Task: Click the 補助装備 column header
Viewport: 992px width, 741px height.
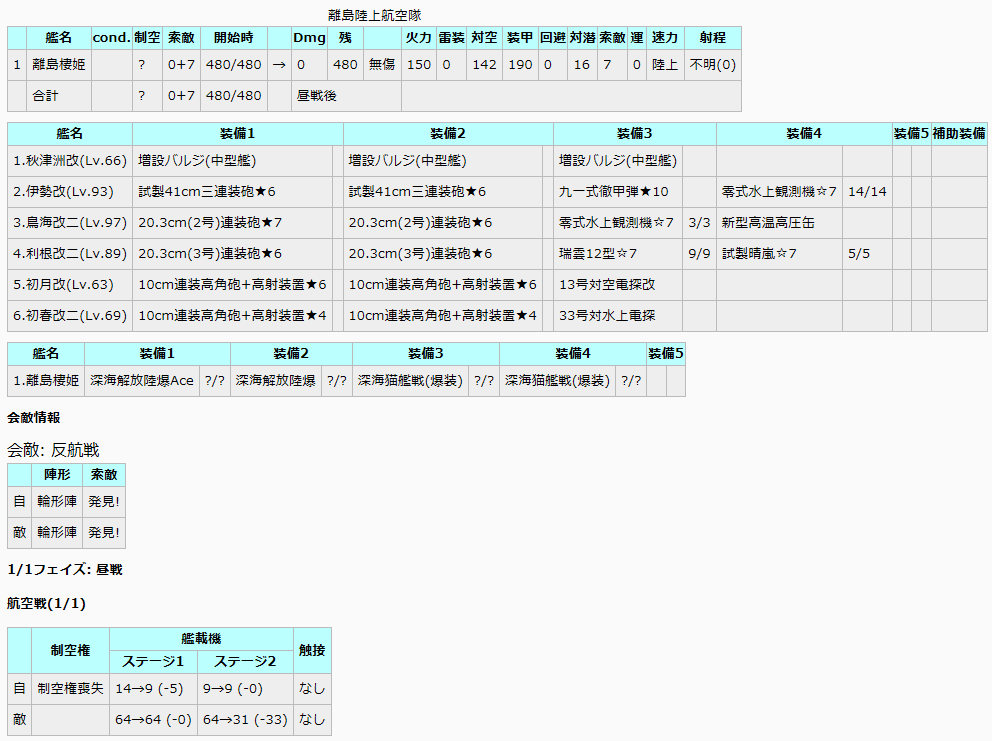Action: [958, 133]
